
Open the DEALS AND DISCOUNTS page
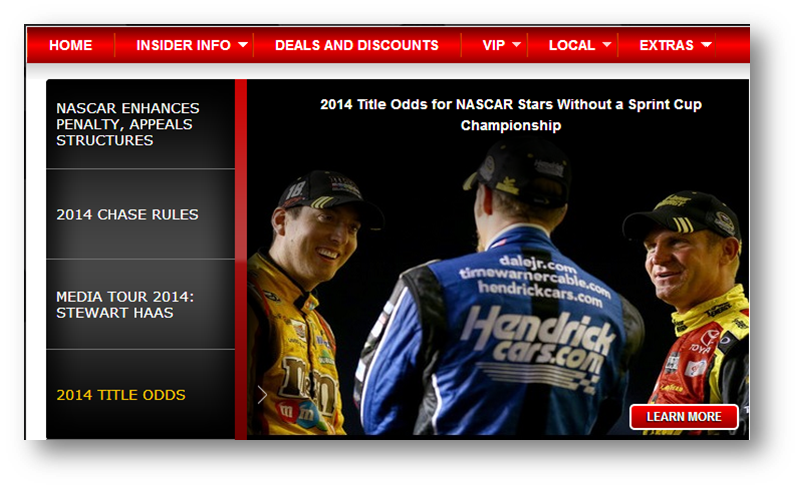[356, 45]
